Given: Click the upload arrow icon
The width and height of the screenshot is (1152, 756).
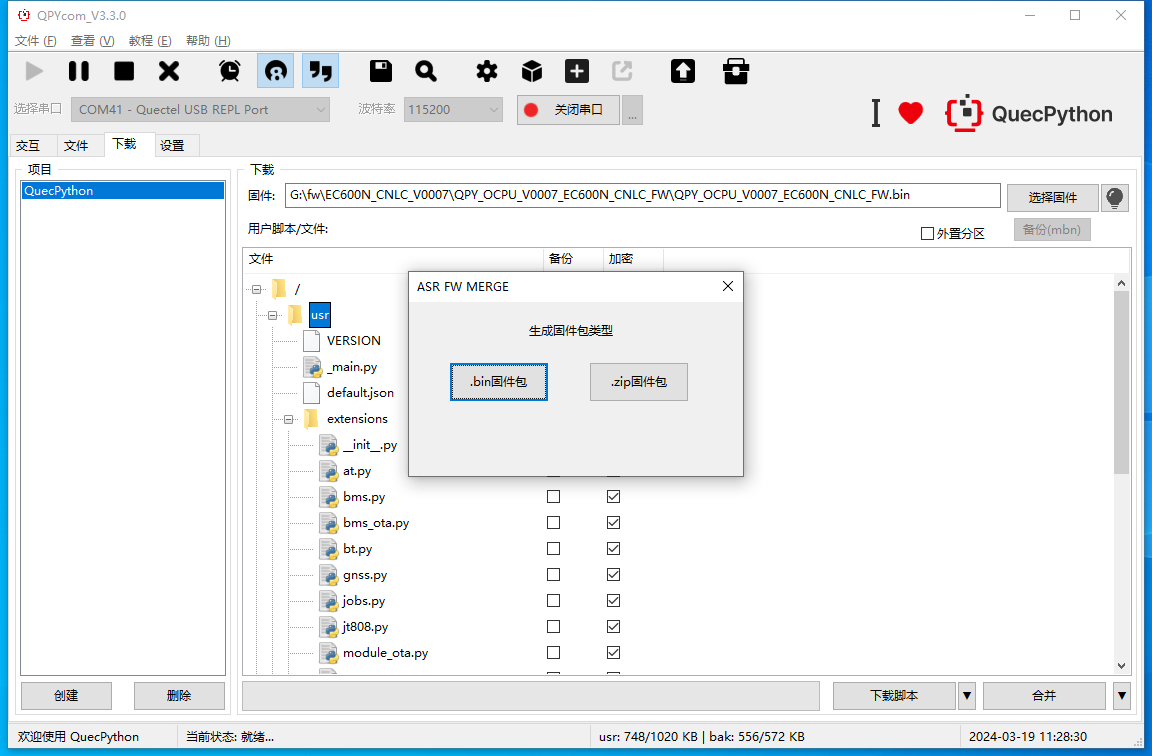Looking at the screenshot, I should (683, 71).
